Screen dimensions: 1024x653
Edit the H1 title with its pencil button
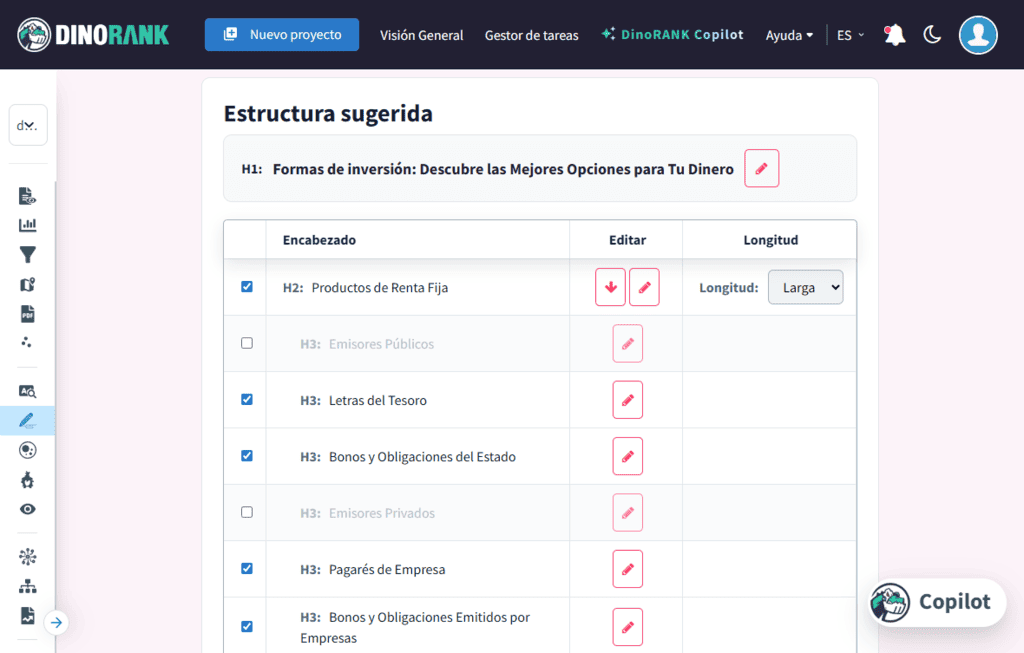click(761, 168)
